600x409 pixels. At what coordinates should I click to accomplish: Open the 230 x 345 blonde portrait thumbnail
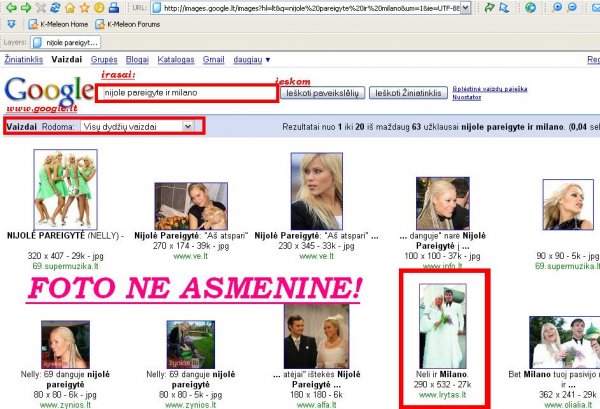316,191
